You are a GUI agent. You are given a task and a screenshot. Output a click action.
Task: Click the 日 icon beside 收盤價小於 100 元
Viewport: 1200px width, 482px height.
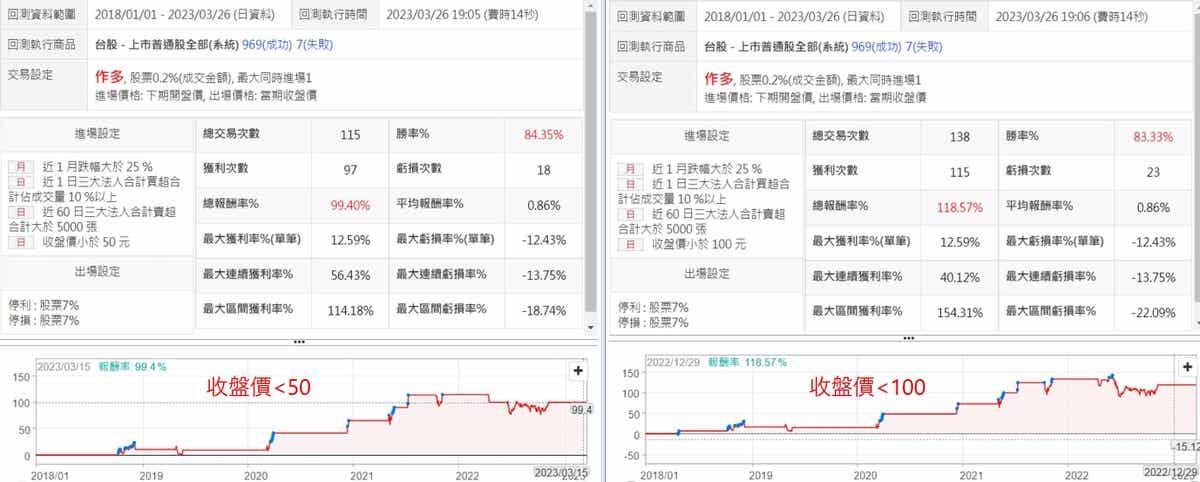click(x=629, y=243)
